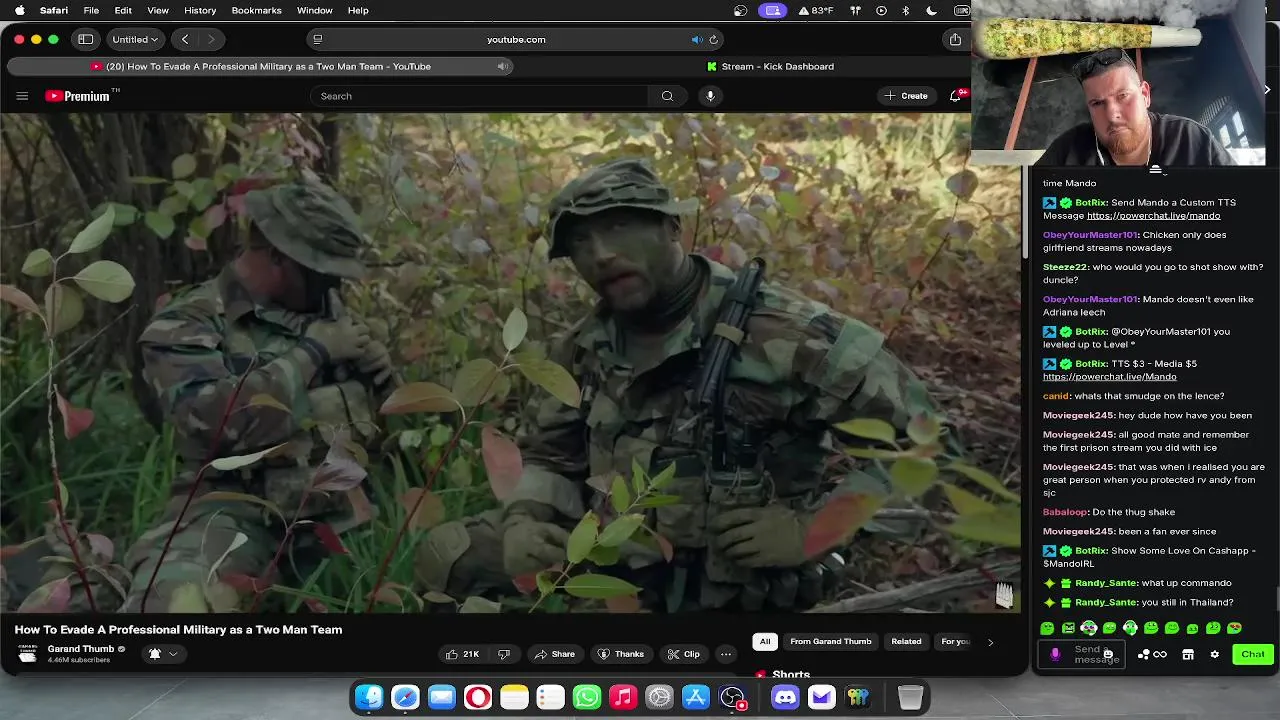Click the Chat send button in Kick chat
Viewport: 1280px width, 720px height.
tap(1253, 654)
